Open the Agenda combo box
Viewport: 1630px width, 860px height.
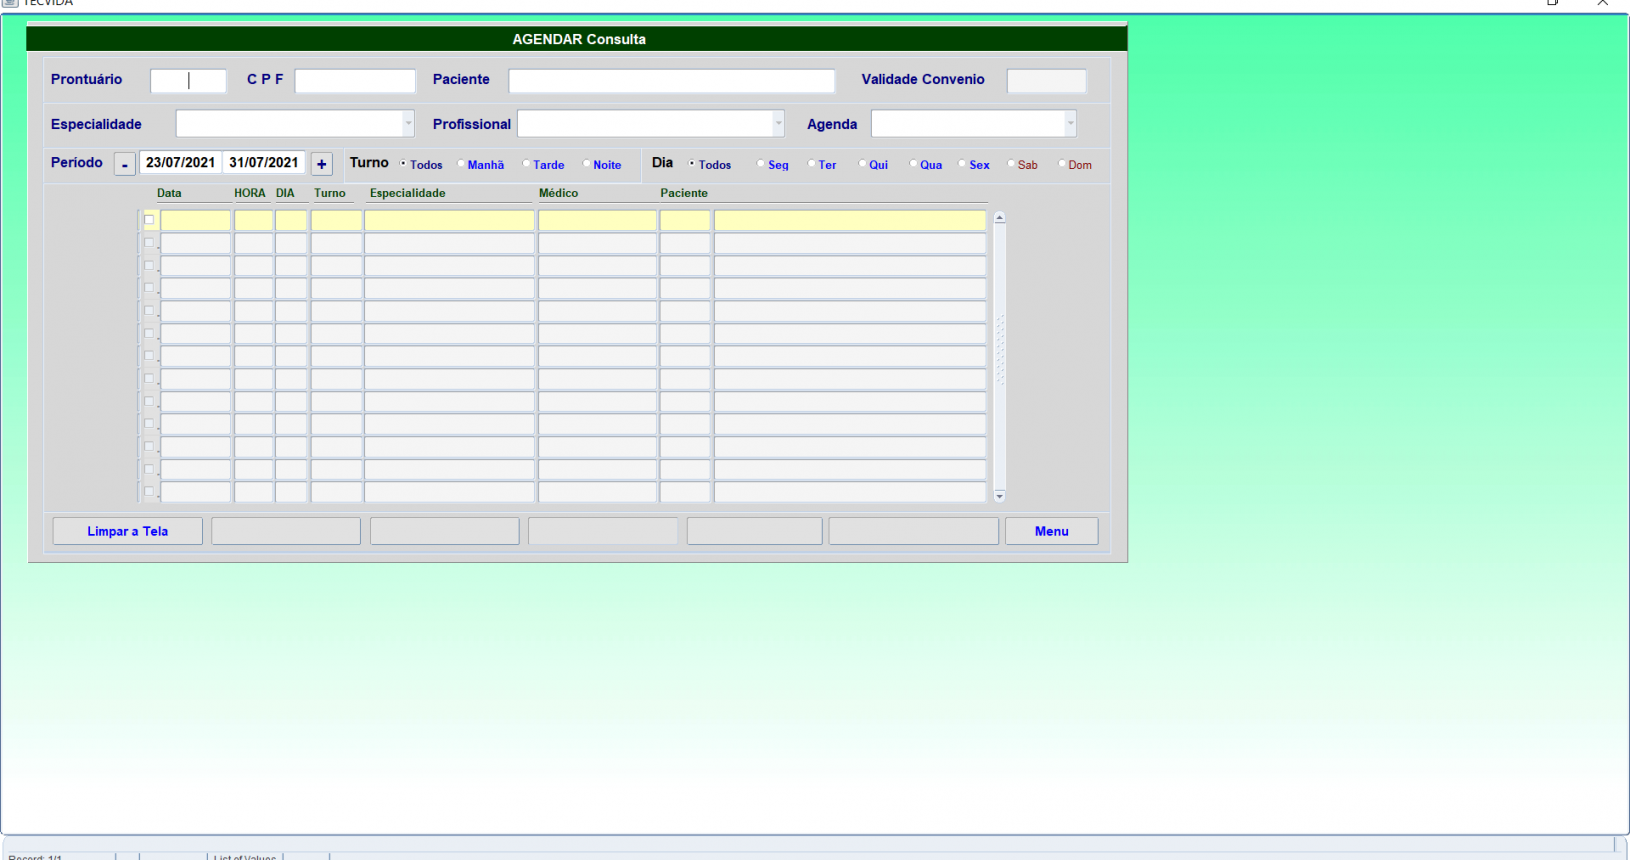click(1070, 123)
